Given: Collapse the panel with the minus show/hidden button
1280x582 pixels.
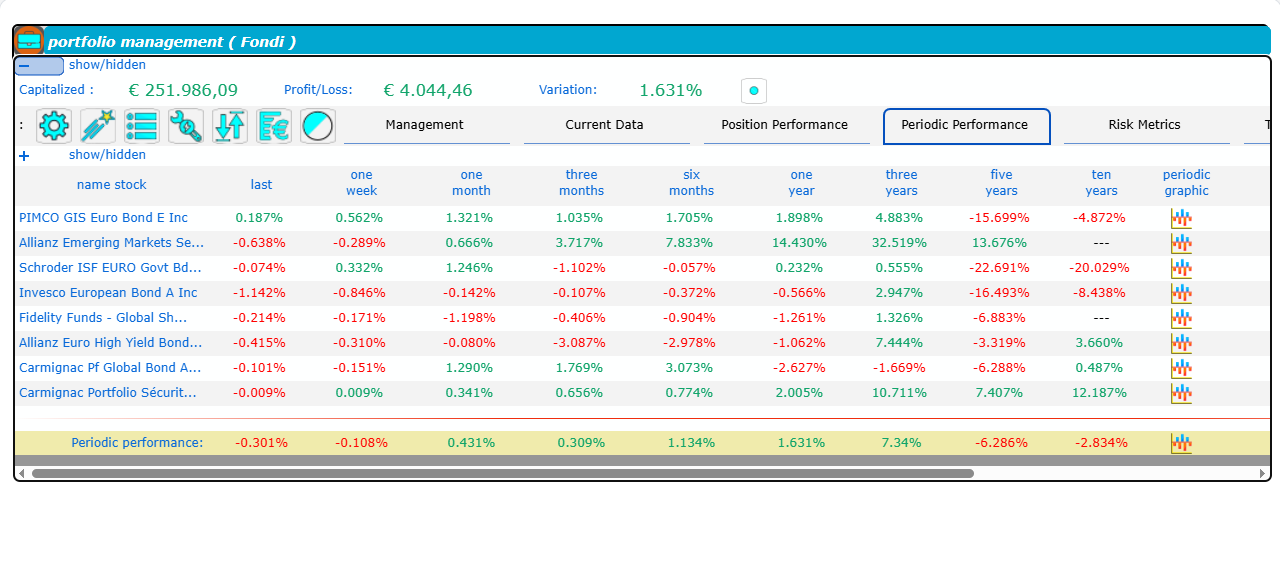Looking at the screenshot, I should tap(39, 66).
